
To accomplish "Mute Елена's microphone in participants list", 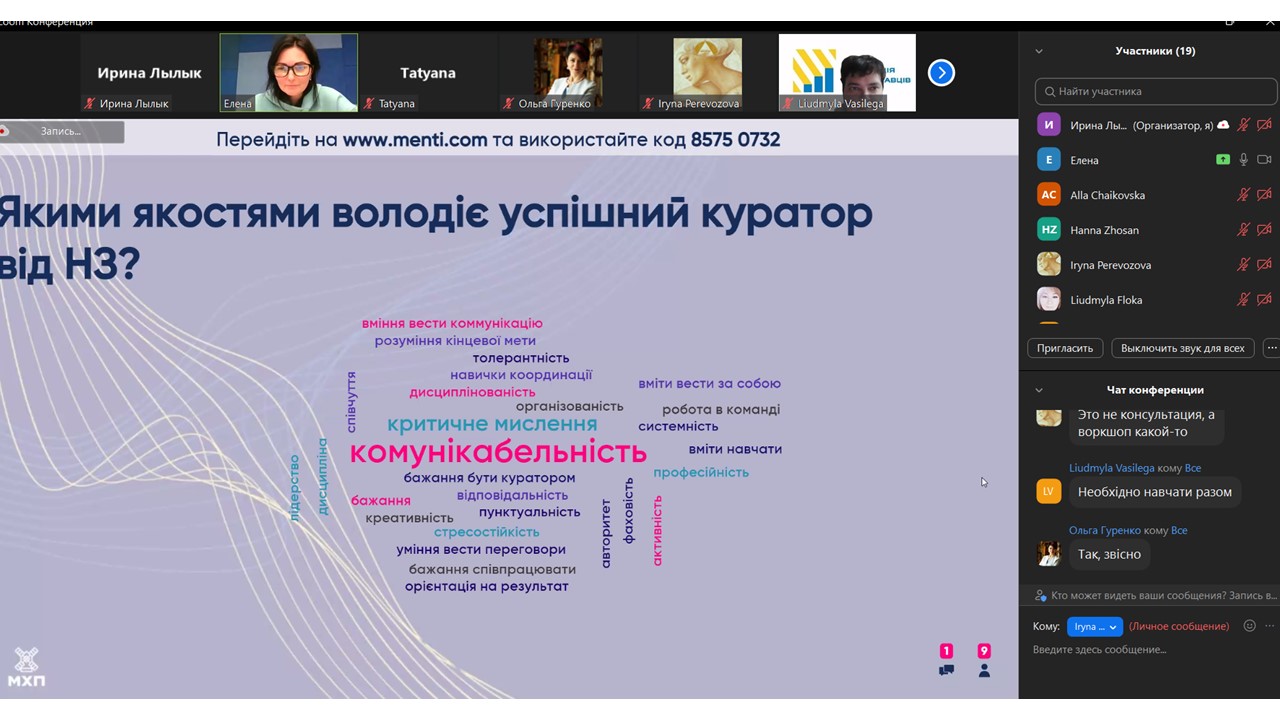I will pos(1244,160).
